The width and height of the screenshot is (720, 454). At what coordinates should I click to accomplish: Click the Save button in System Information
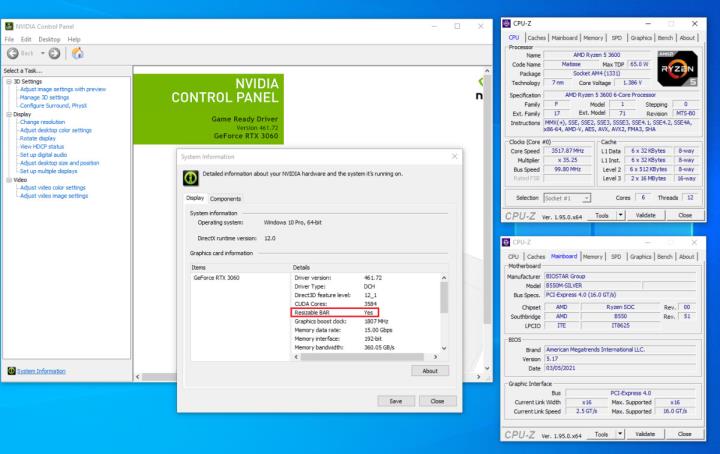pos(396,401)
